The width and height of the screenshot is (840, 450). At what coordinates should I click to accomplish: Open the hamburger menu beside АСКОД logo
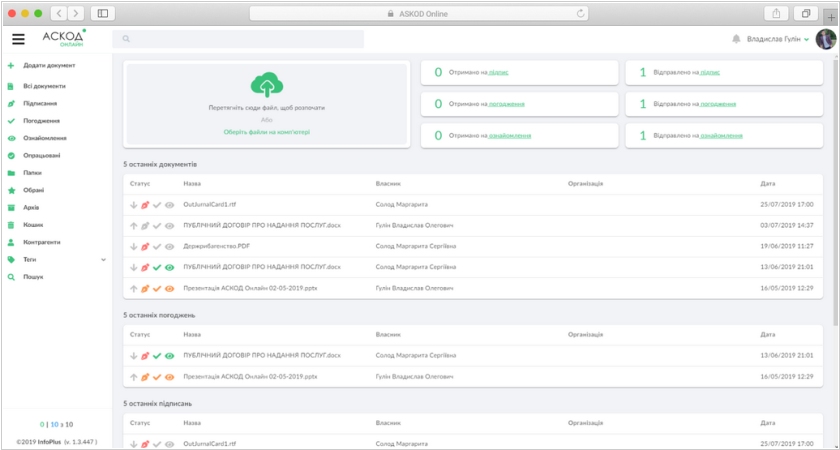coord(18,39)
